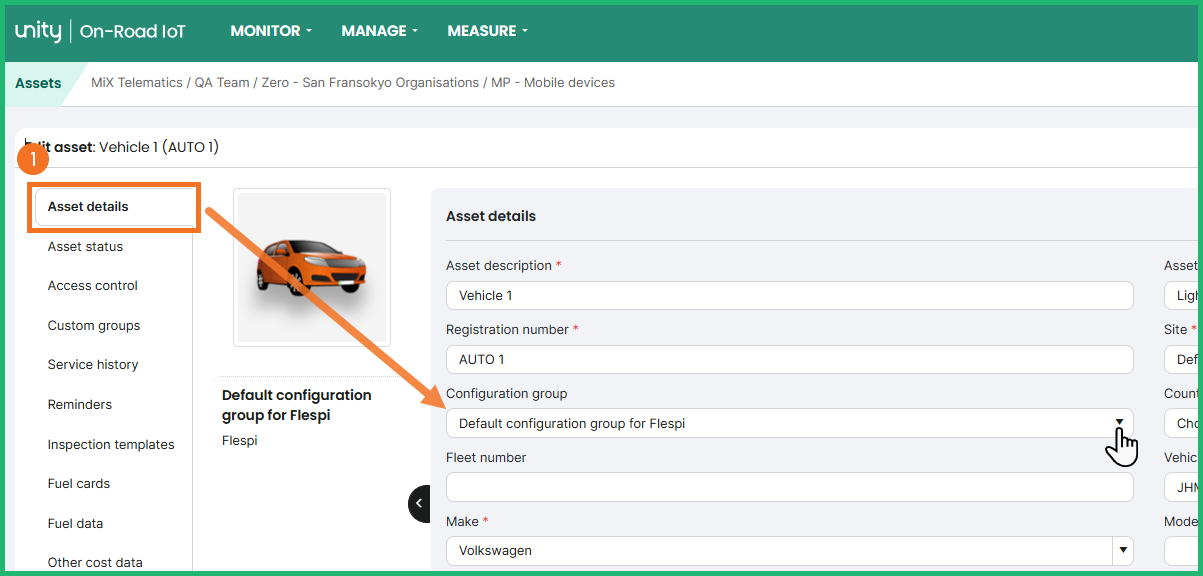Open the Make dropdown showing Volkswagen
The image size is (1203, 576).
click(1122, 550)
